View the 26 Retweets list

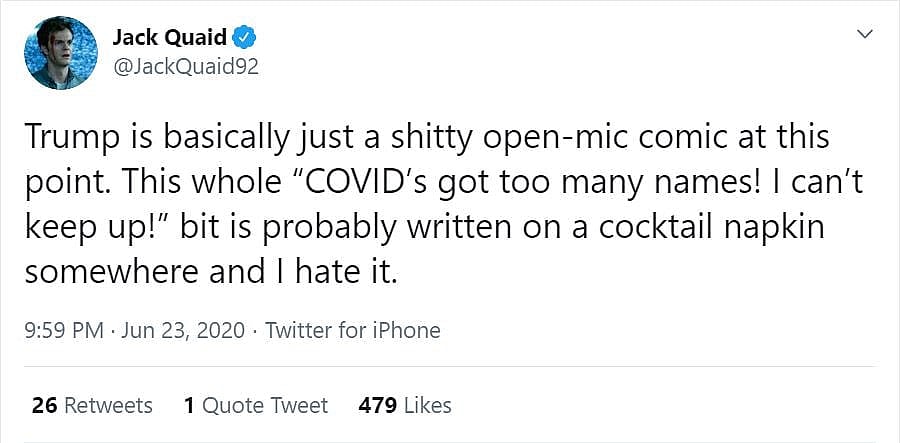(x=92, y=405)
